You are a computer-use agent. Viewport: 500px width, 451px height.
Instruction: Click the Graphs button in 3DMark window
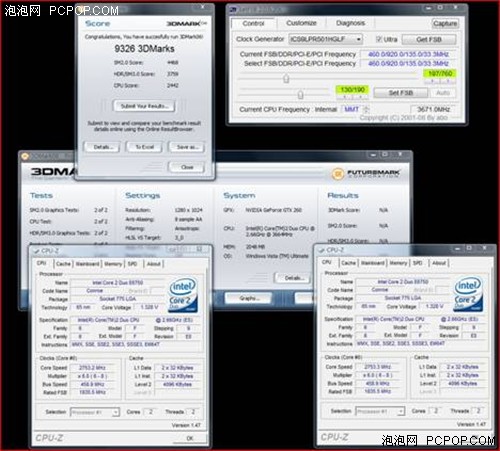249,298
